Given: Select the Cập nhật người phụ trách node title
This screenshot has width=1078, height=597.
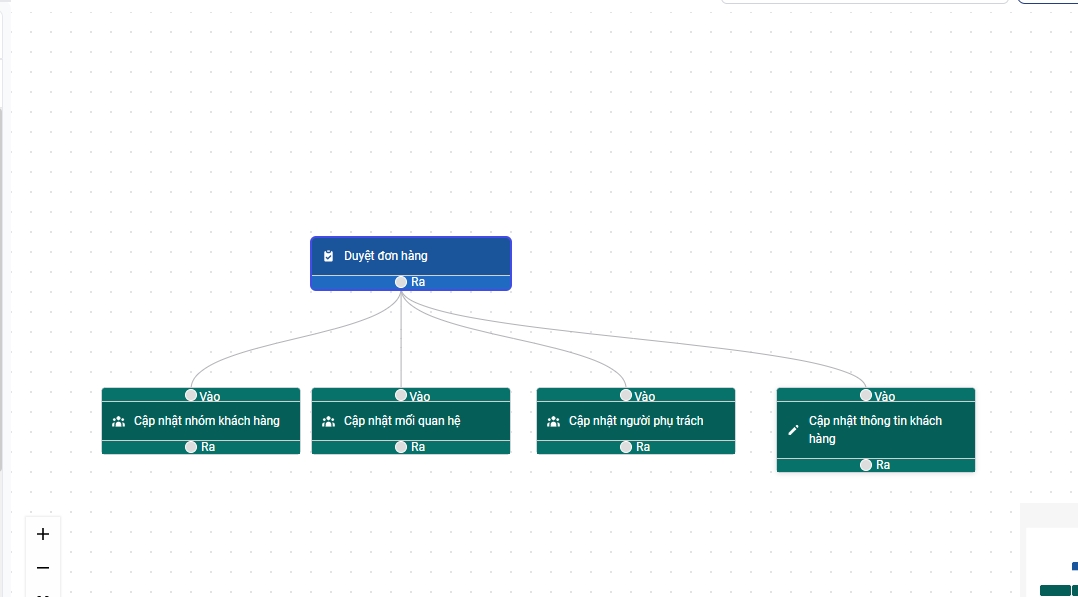Looking at the screenshot, I should tap(636, 421).
